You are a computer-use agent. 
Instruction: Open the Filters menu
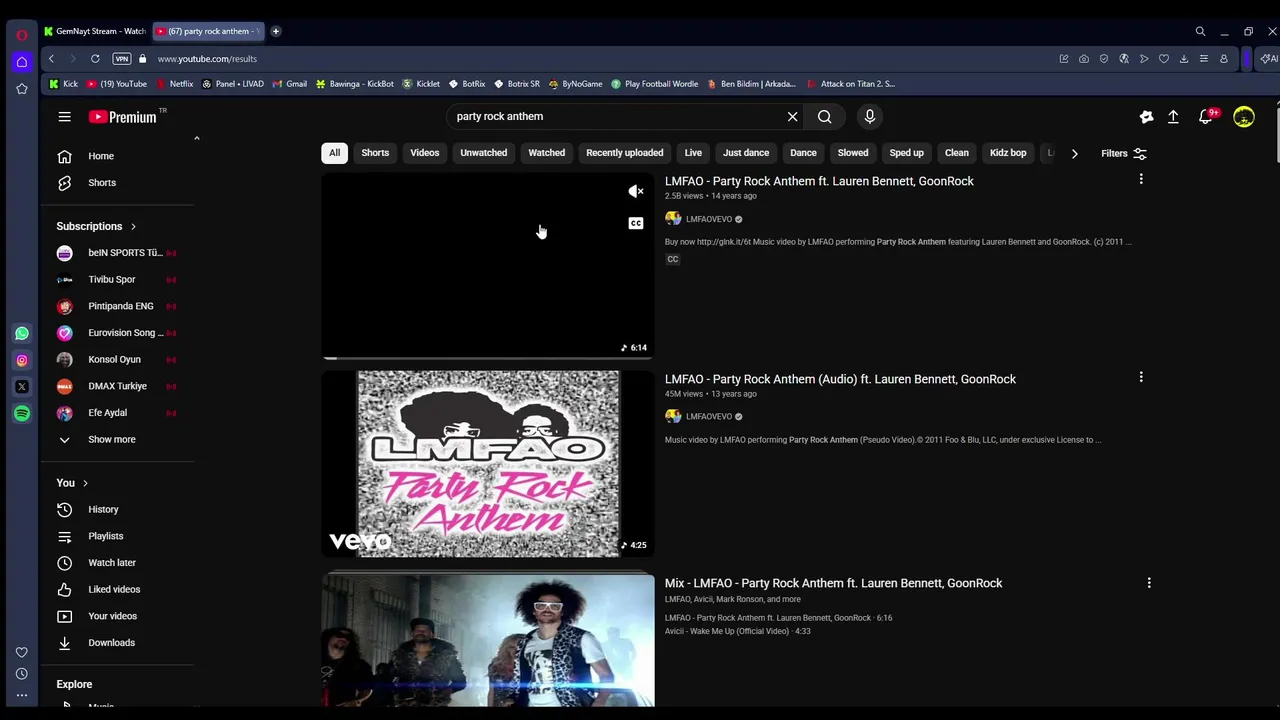point(1123,153)
